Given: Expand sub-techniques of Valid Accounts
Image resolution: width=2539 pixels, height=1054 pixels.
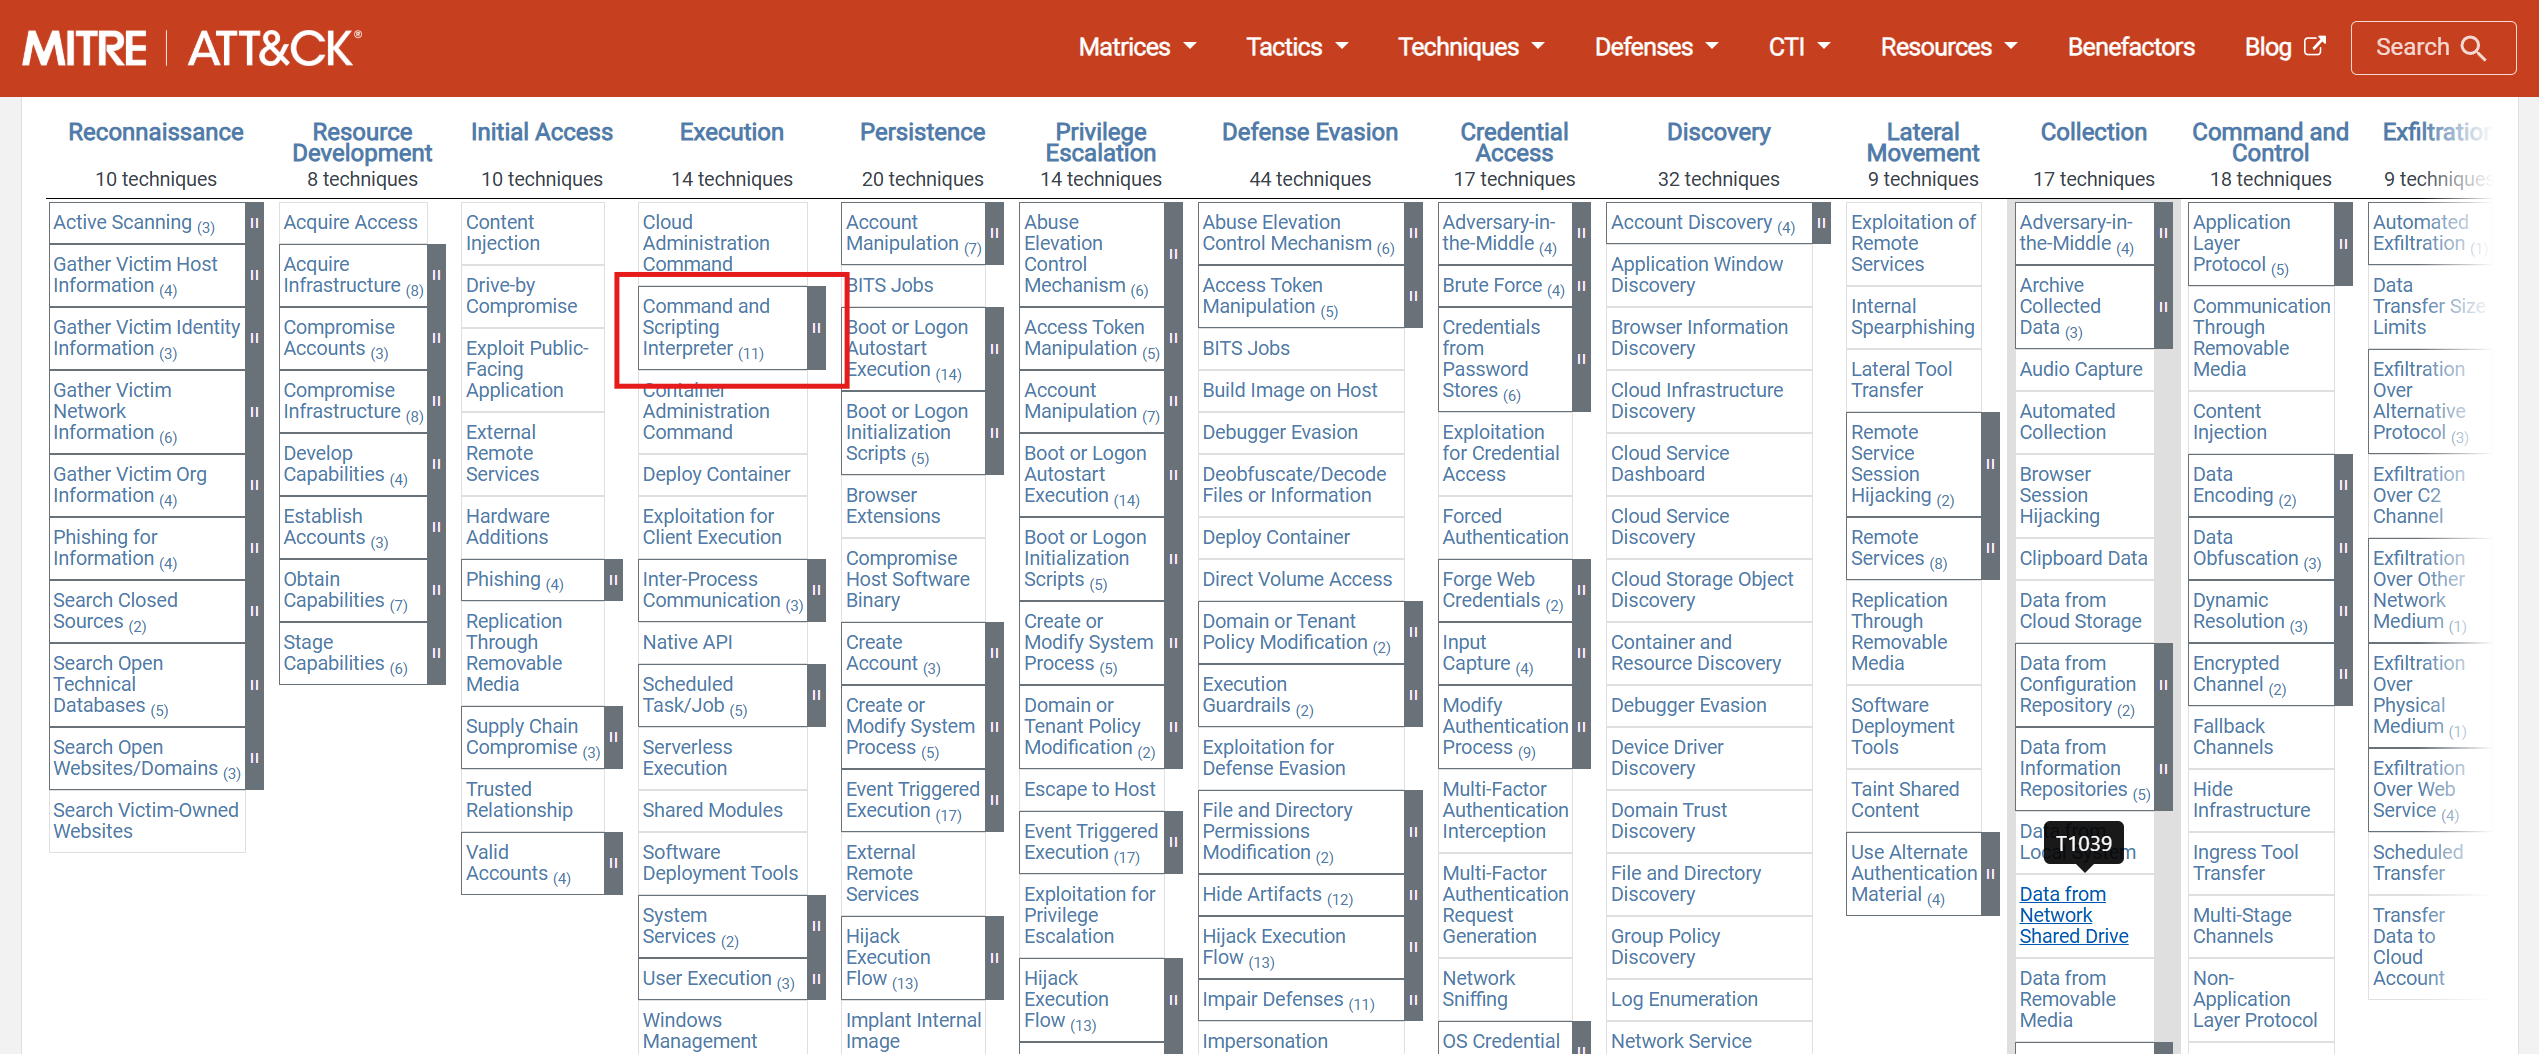Looking at the screenshot, I should [614, 863].
